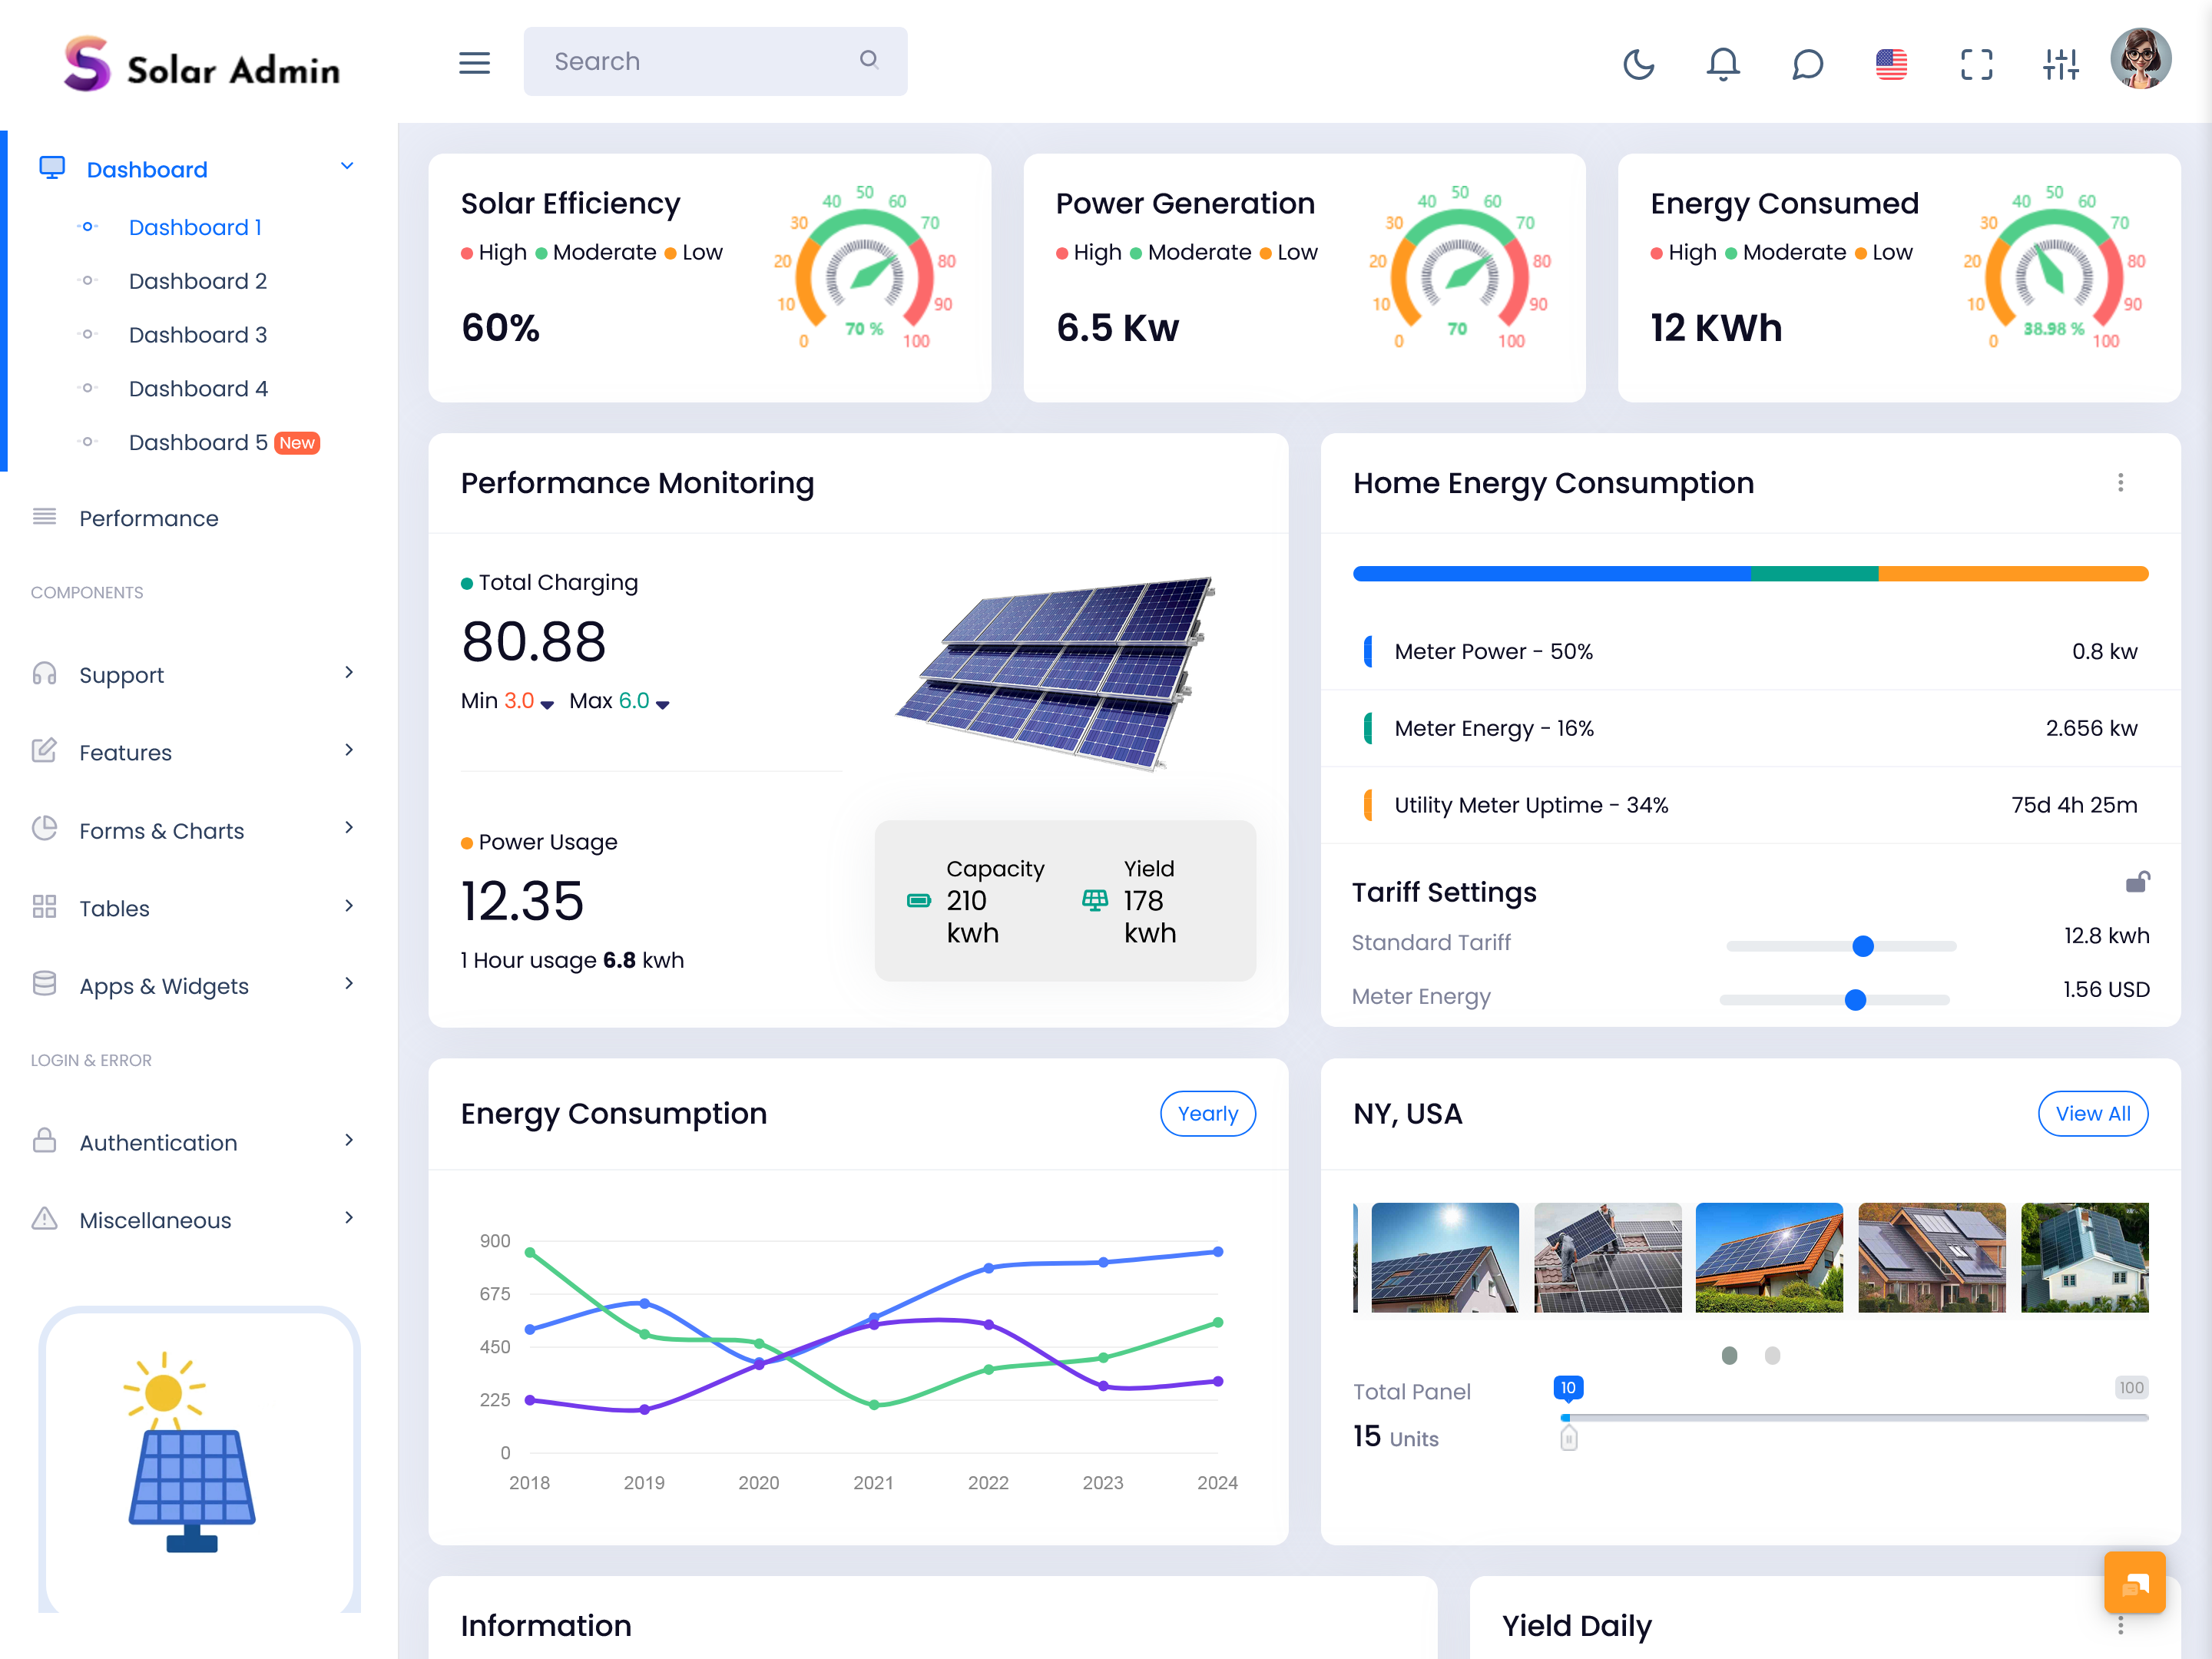
Task: Expand the Support submenu arrow
Action: pos(349,672)
